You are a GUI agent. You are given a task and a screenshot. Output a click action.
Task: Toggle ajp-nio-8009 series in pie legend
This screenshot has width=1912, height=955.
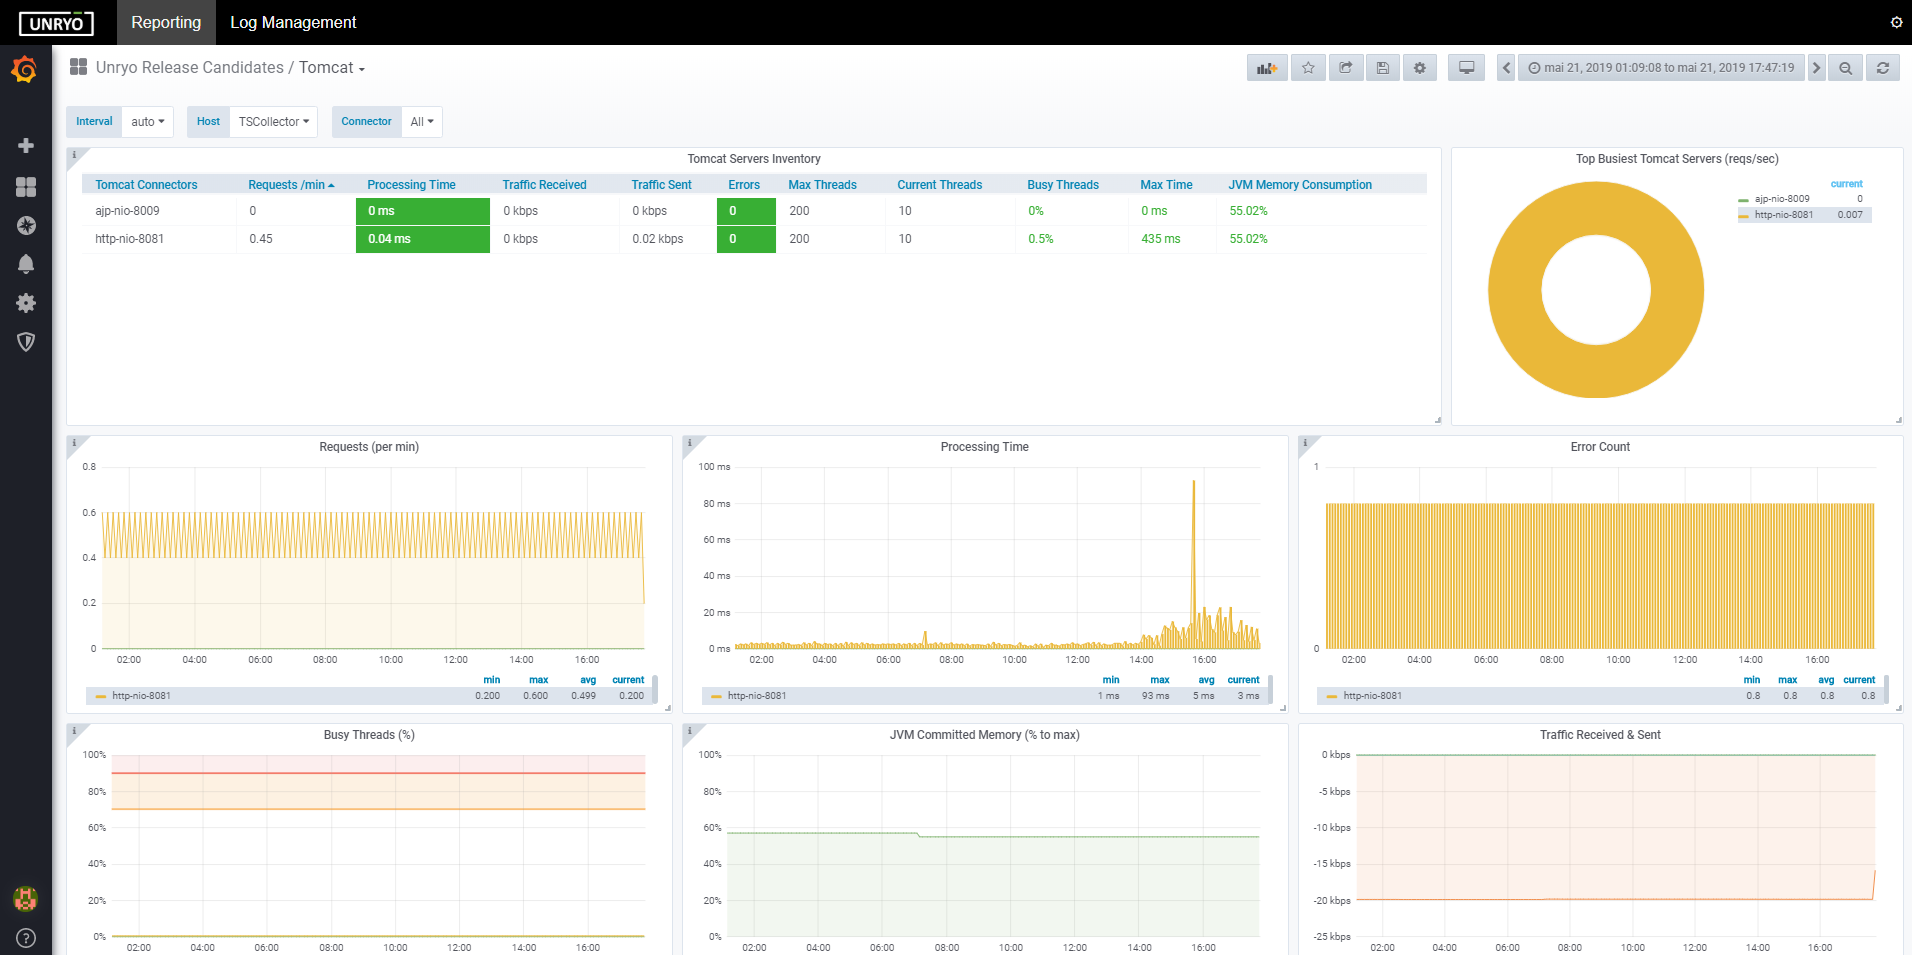click(x=1782, y=199)
